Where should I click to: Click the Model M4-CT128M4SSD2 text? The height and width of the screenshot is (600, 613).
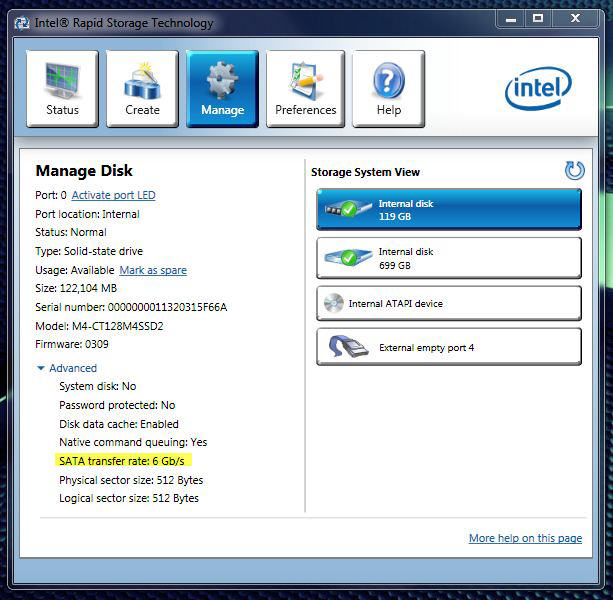(99, 326)
